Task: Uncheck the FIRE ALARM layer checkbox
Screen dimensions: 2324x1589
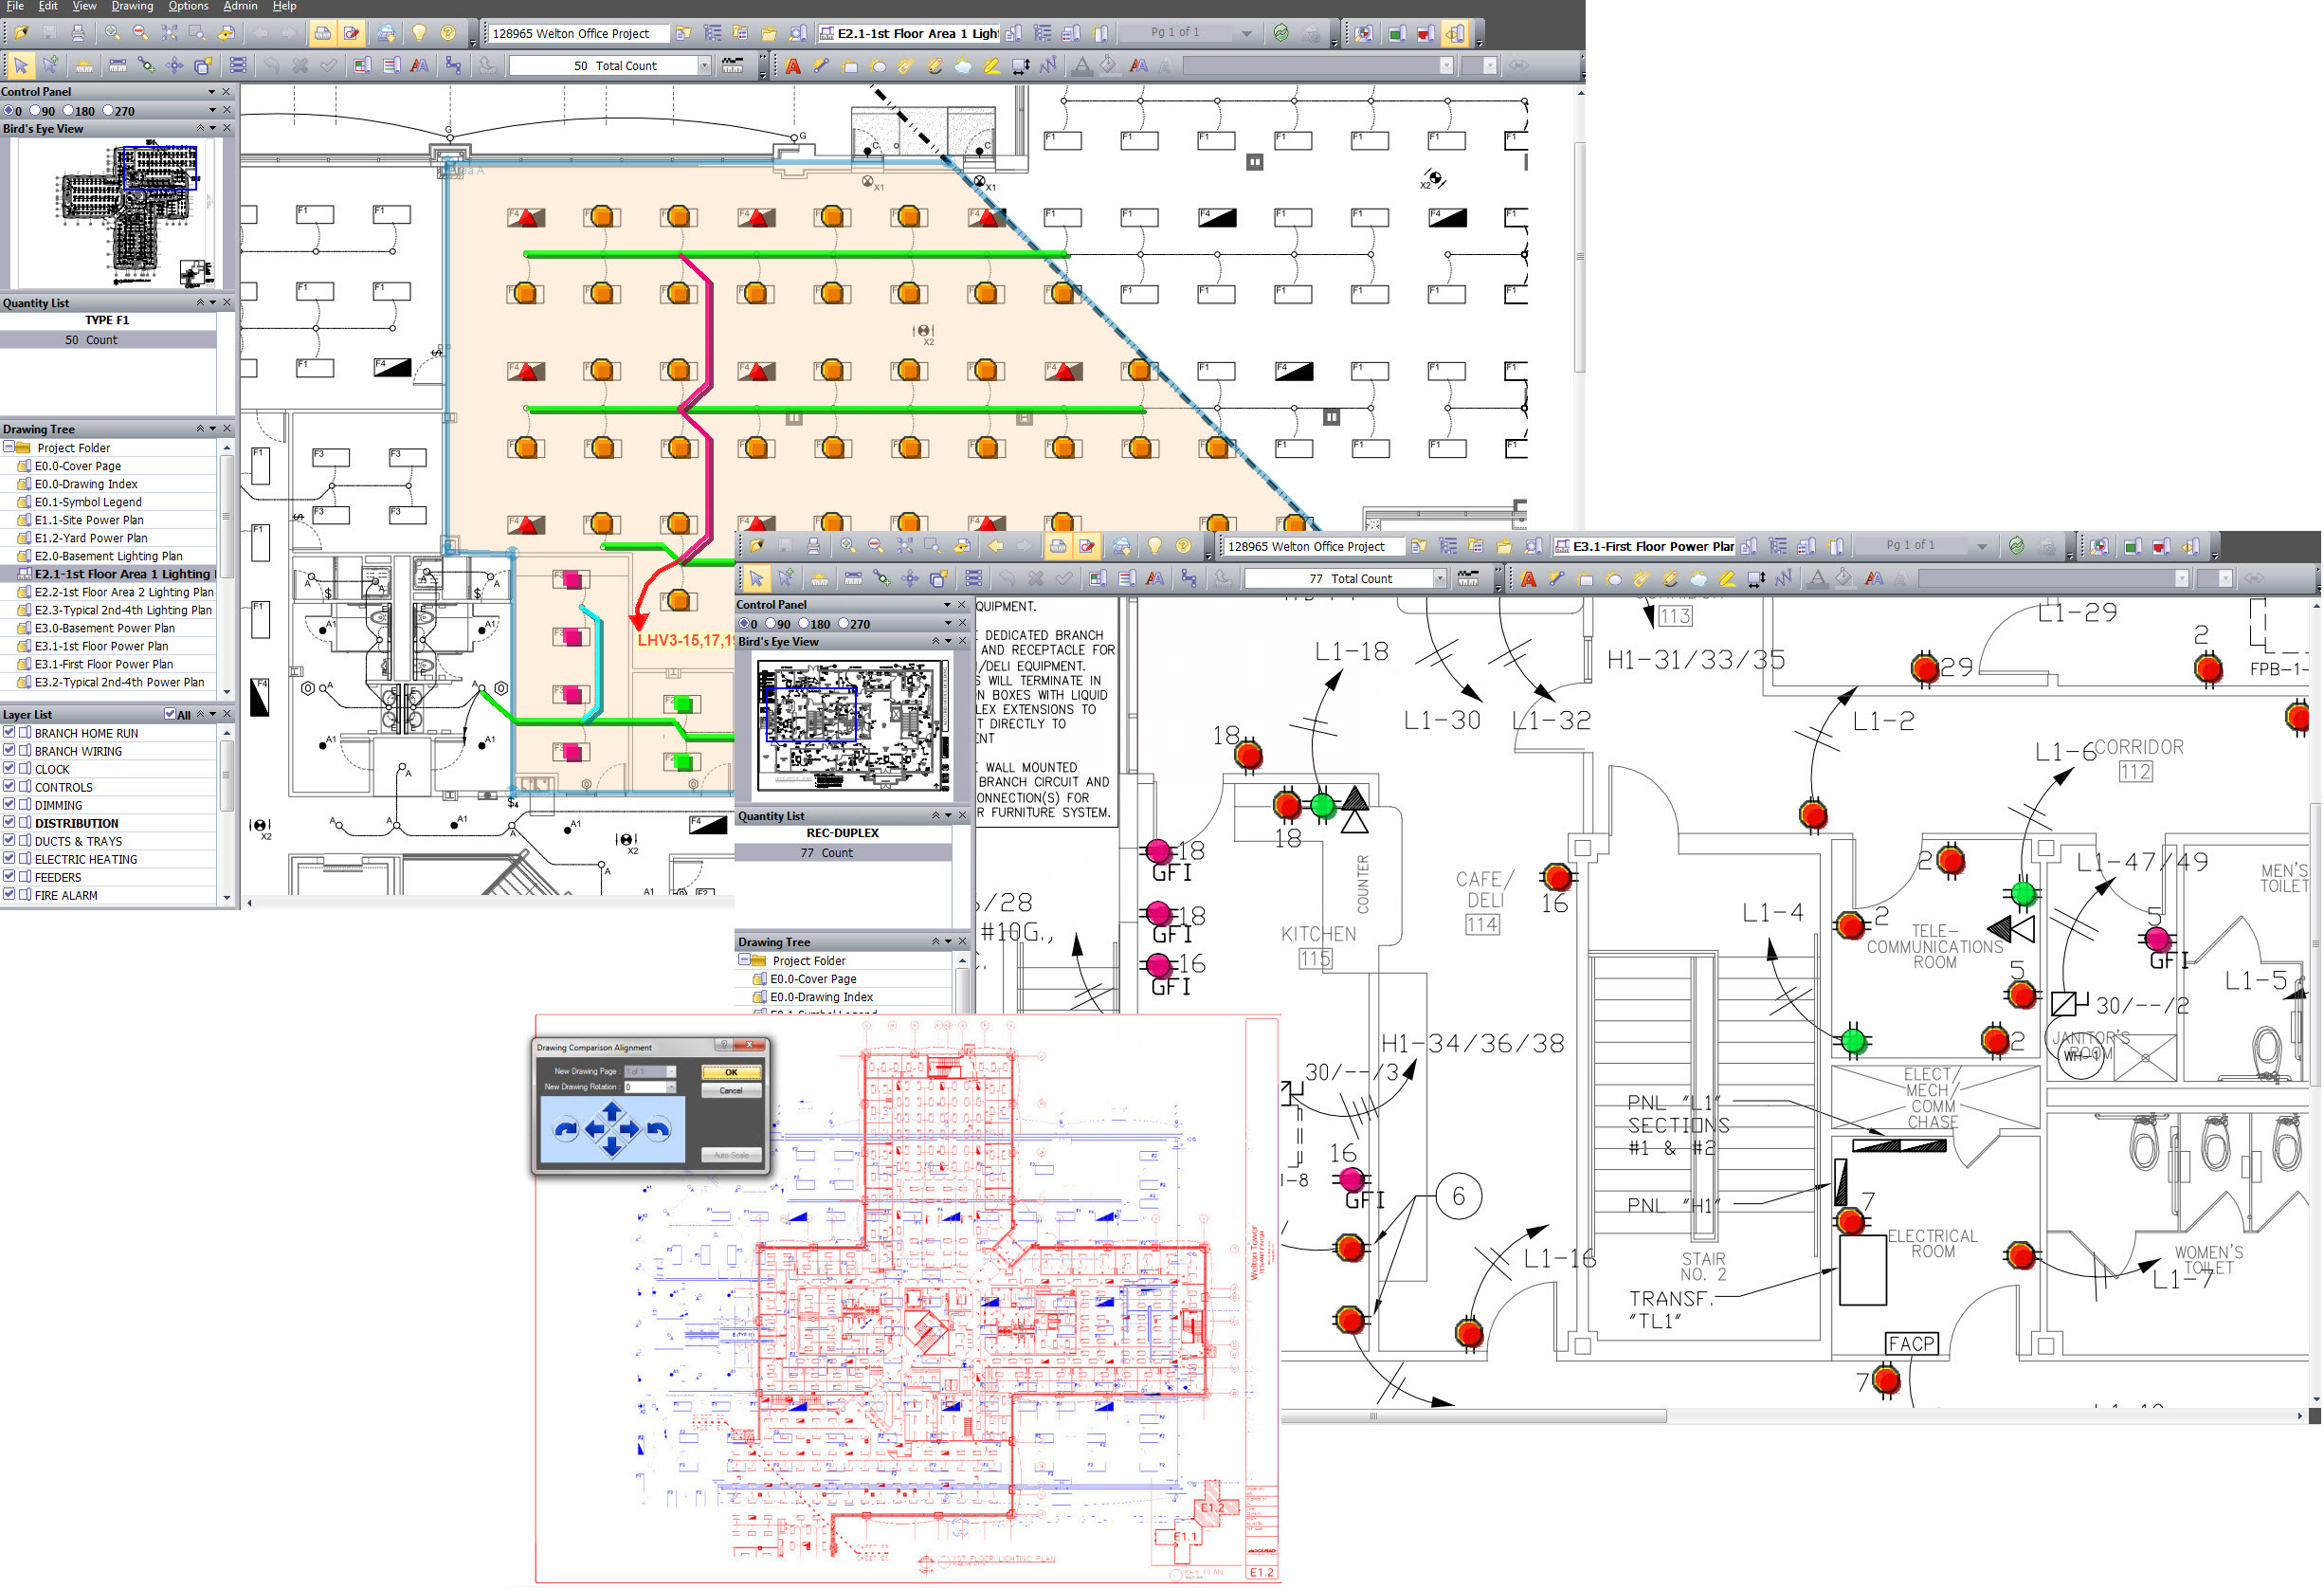Action: pos(9,895)
